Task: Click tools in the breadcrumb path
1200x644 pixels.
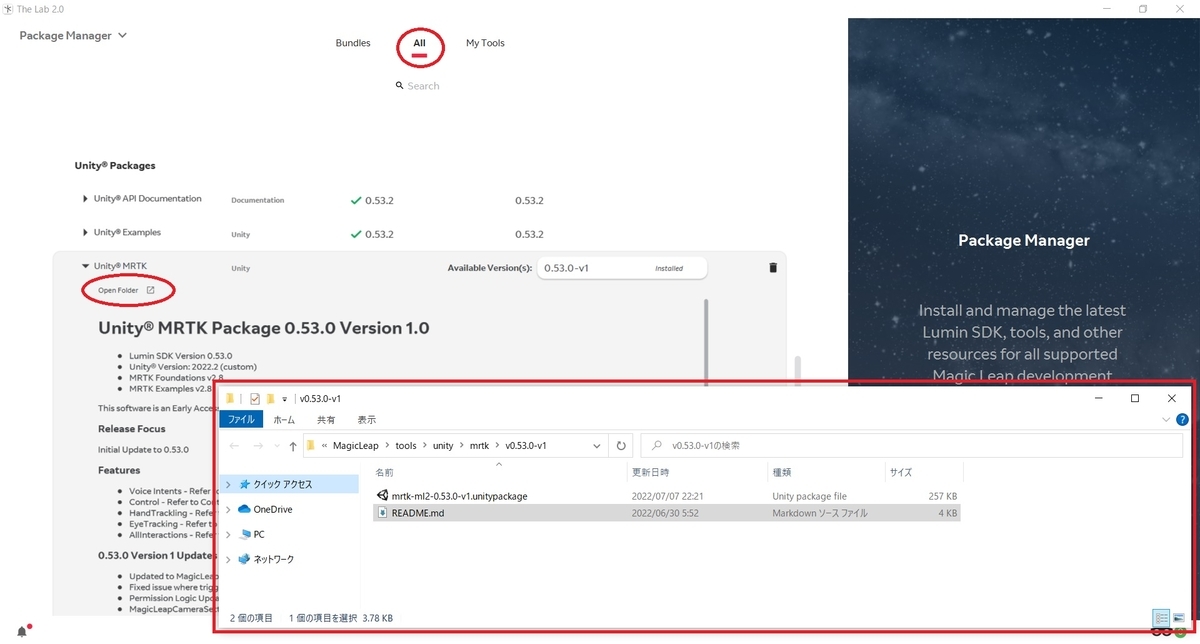Action: (x=406, y=445)
